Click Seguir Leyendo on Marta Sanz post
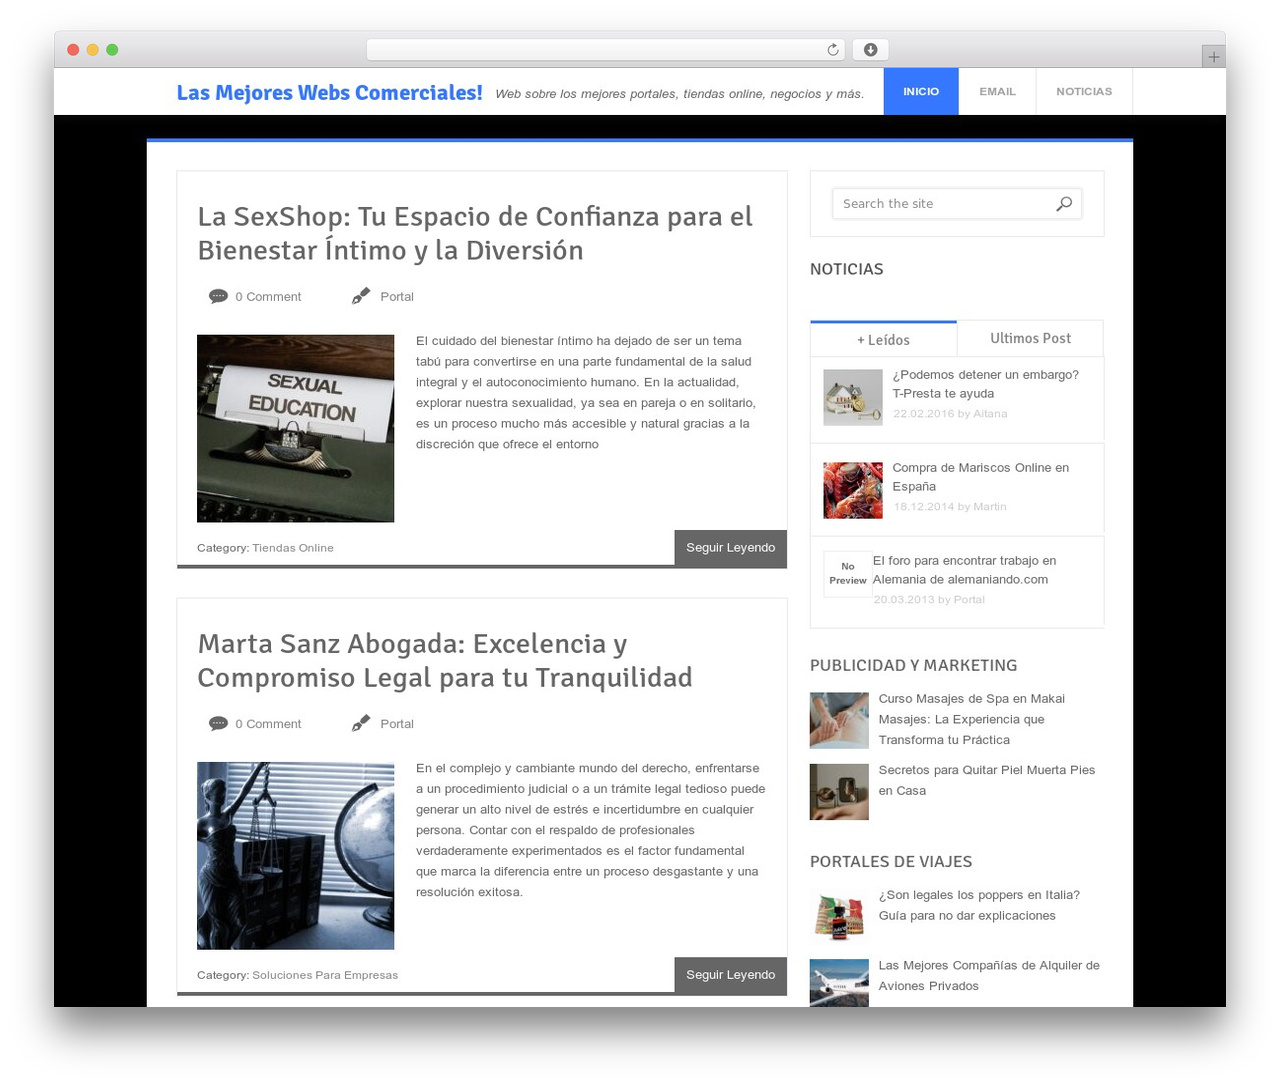The height and width of the screenshot is (1084, 1280). tap(730, 975)
